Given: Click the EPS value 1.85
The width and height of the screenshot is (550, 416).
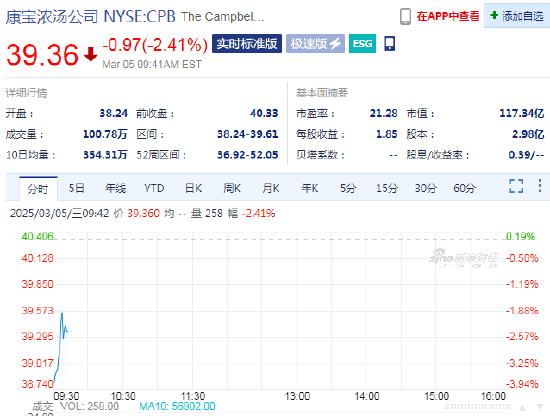Looking at the screenshot, I should 387,134.
